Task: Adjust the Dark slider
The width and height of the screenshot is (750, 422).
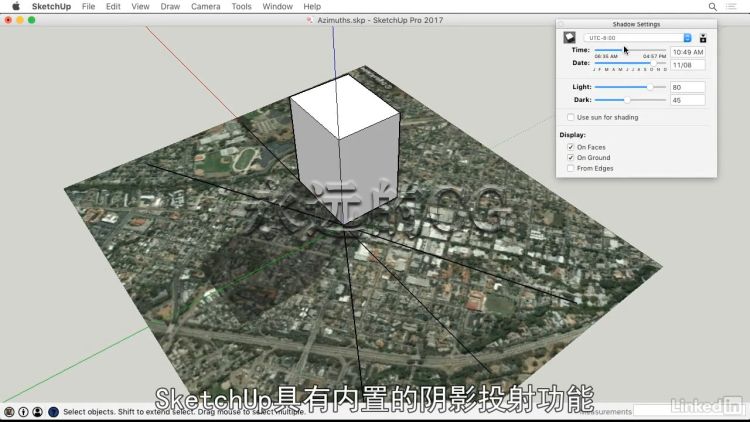Action: pos(630,100)
